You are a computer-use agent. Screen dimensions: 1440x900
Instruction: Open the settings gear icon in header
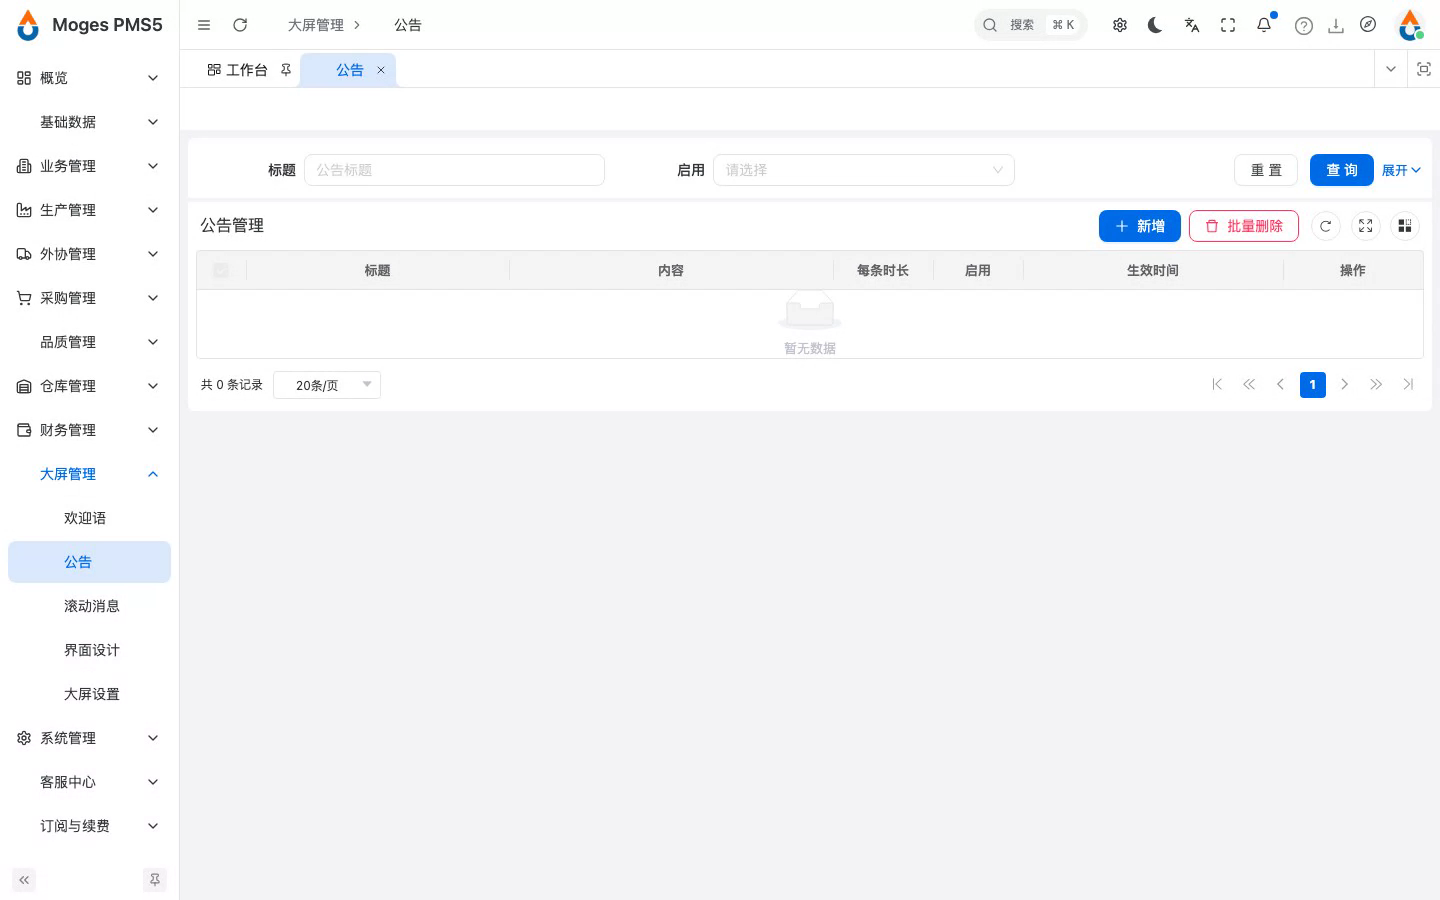pyautogui.click(x=1120, y=25)
